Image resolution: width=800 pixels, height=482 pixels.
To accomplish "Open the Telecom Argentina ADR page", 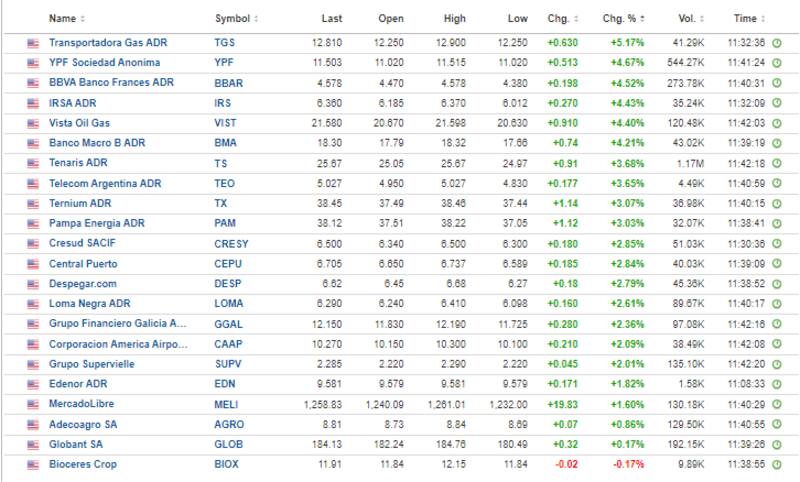I will 105,184.
